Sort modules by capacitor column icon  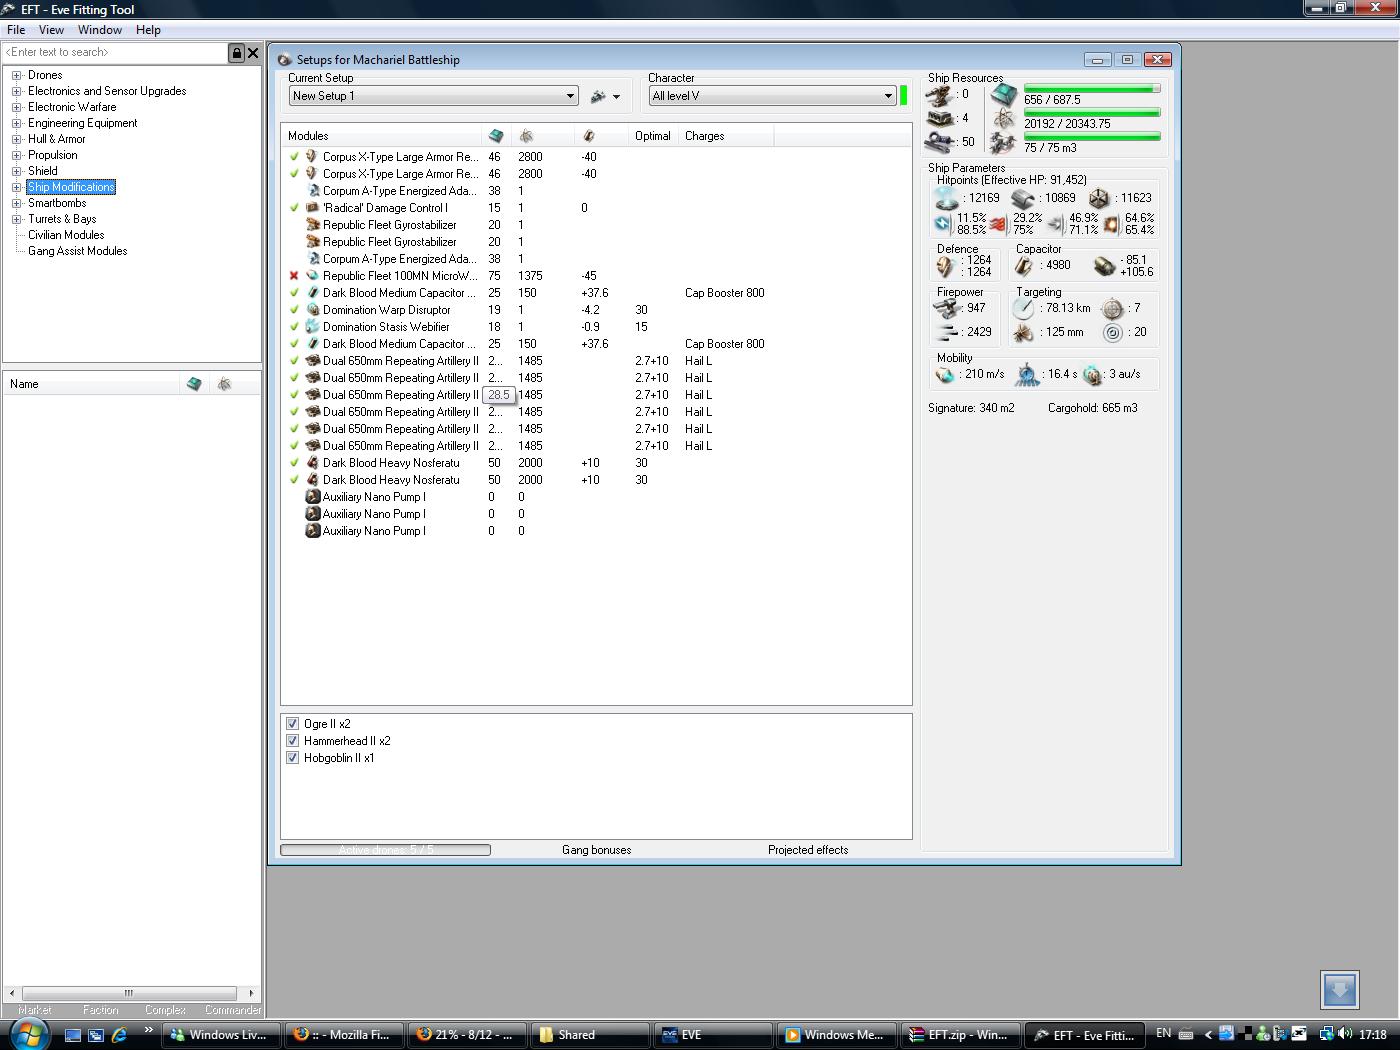tap(588, 136)
